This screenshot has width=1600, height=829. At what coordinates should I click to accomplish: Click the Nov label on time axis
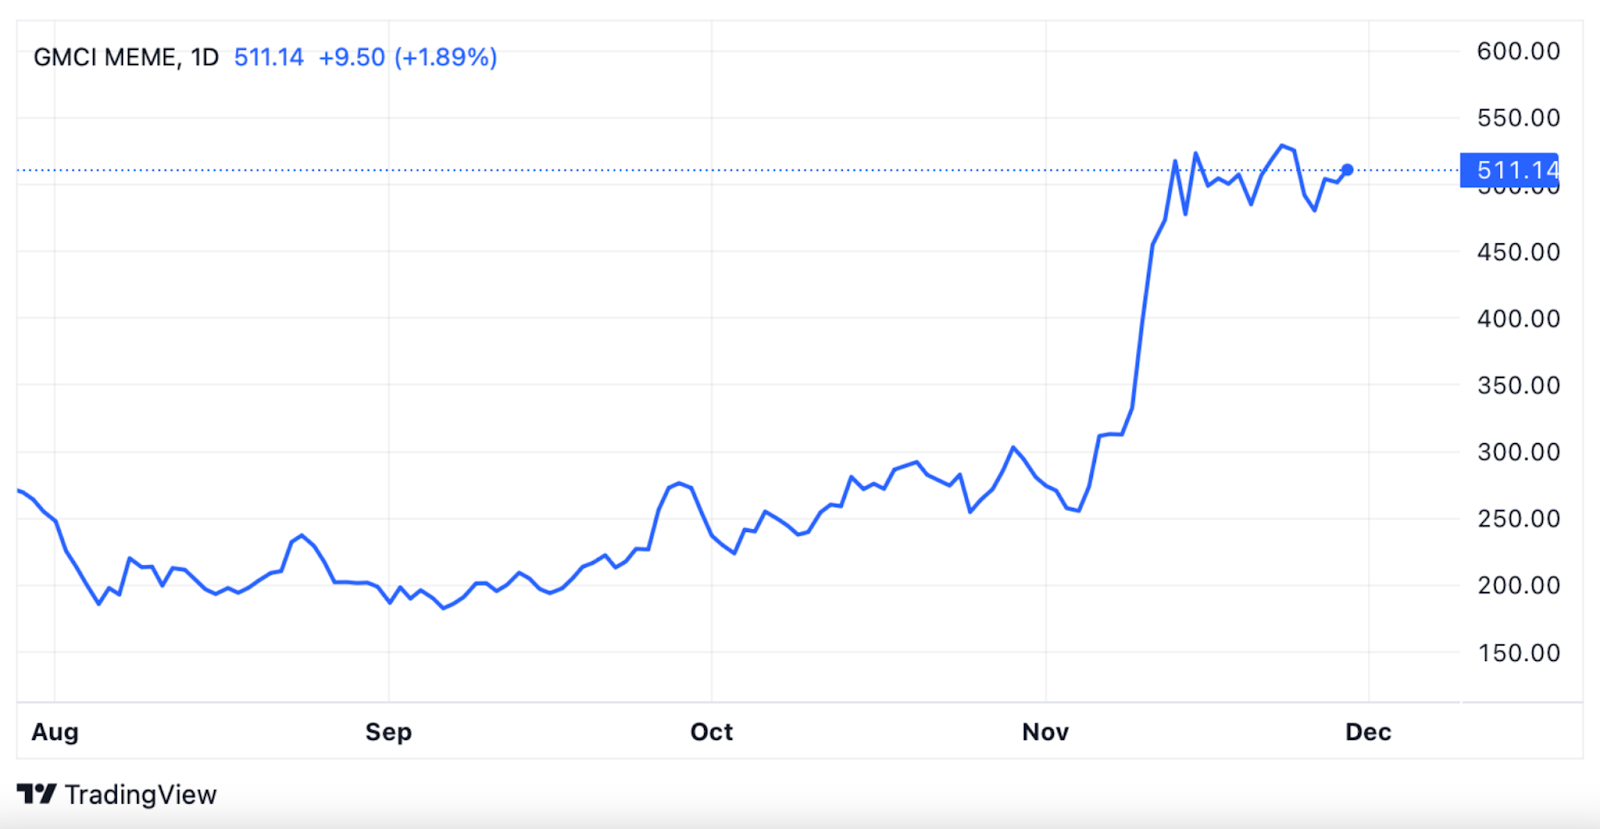click(x=1046, y=732)
